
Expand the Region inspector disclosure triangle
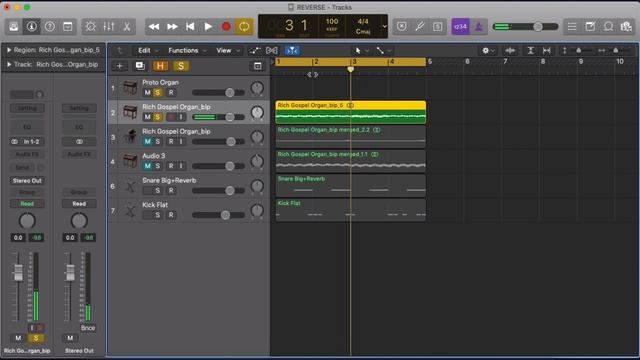(x=9, y=50)
